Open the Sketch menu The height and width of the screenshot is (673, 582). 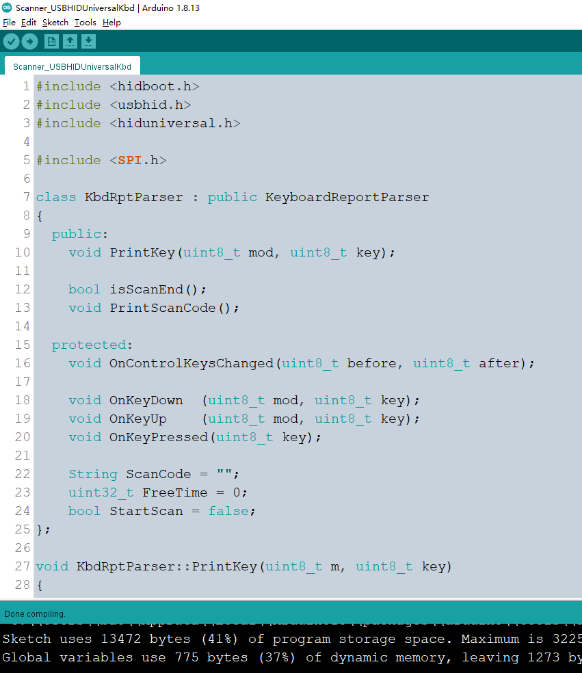[x=55, y=22]
